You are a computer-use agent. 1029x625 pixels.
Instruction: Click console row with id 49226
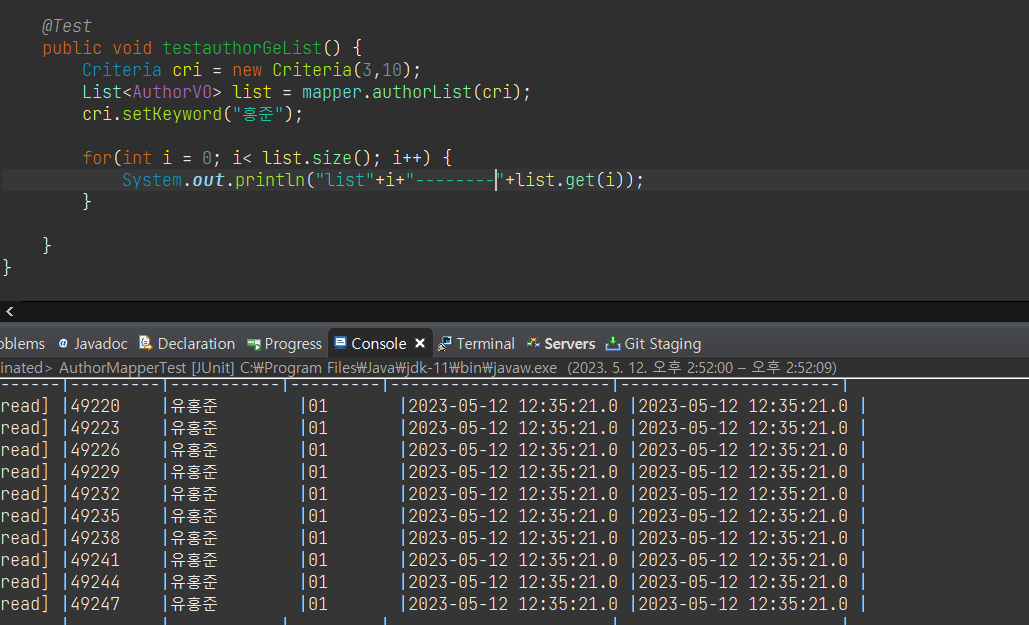432,450
